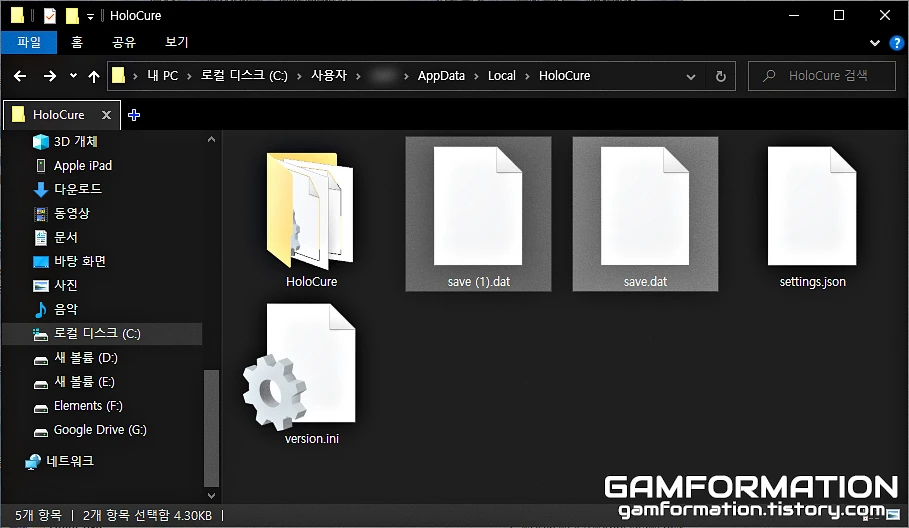
Task: Close the HoloCure tab
Action: pos(106,115)
